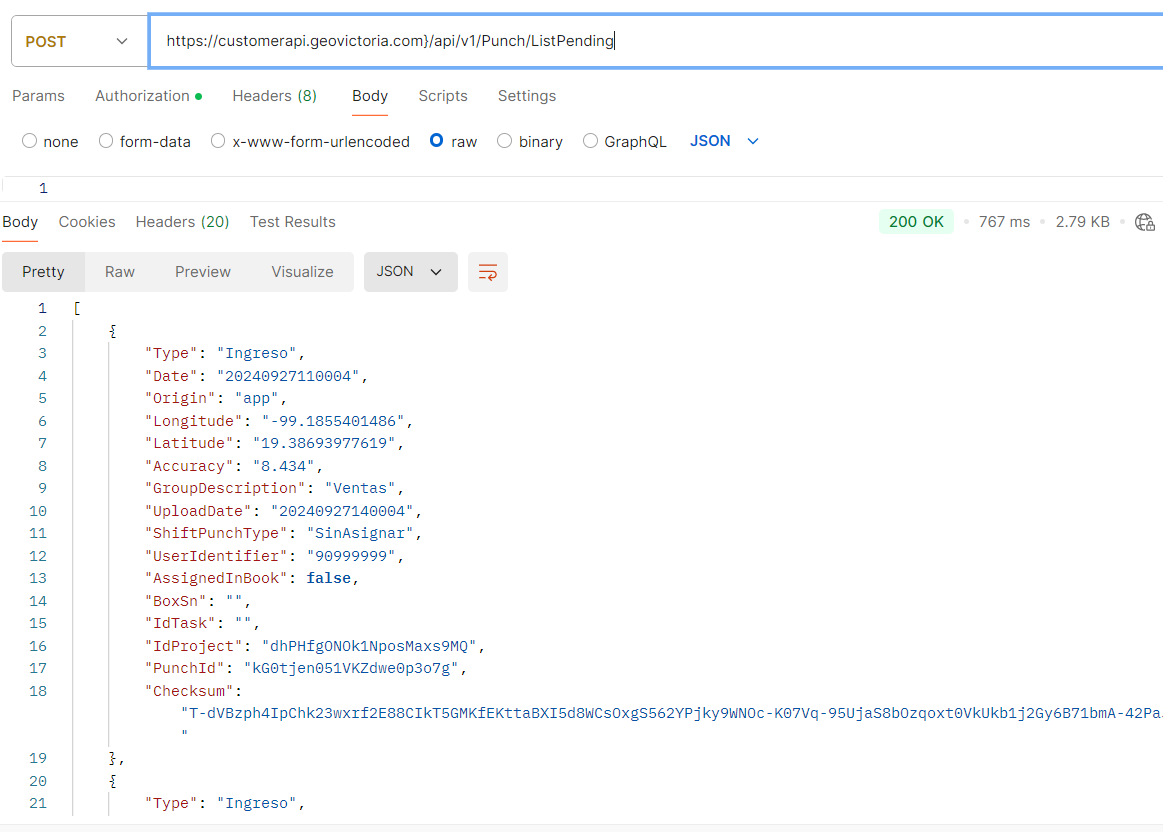Click the Visualize response view button
This screenshot has height=832, width=1163.
point(302,272)
